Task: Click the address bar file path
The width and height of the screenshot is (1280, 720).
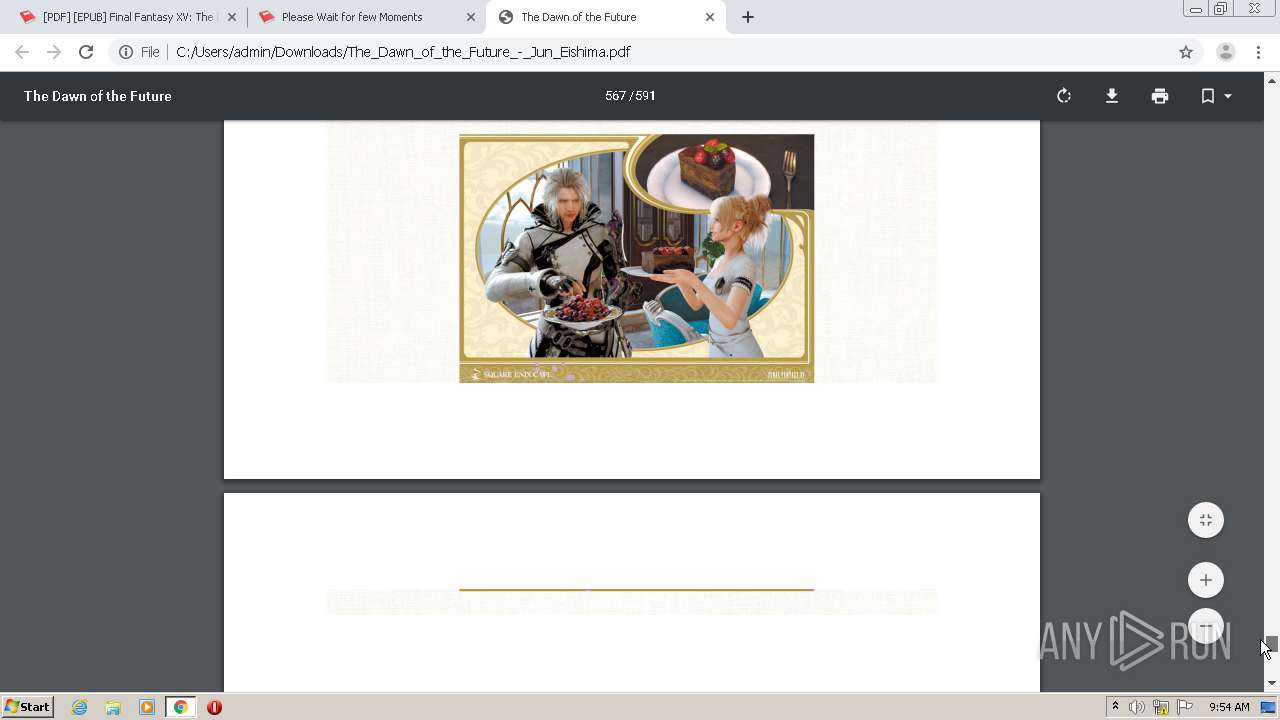Action: coord(403,52)
